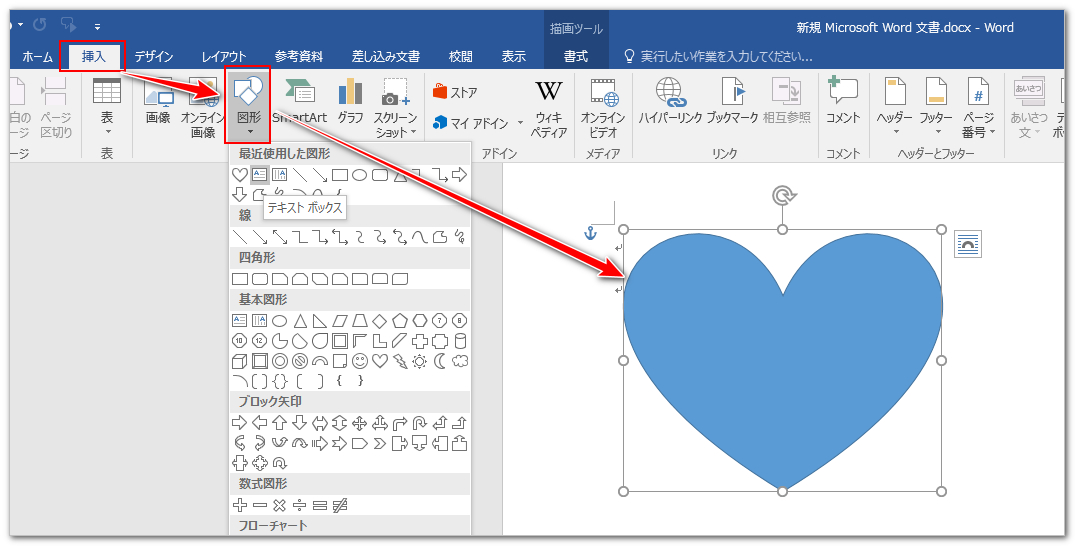The height and width of the screenshot is (546, 1075).
Task: Choose the scribble line tool in 線 section
Action: click(460, 237)
